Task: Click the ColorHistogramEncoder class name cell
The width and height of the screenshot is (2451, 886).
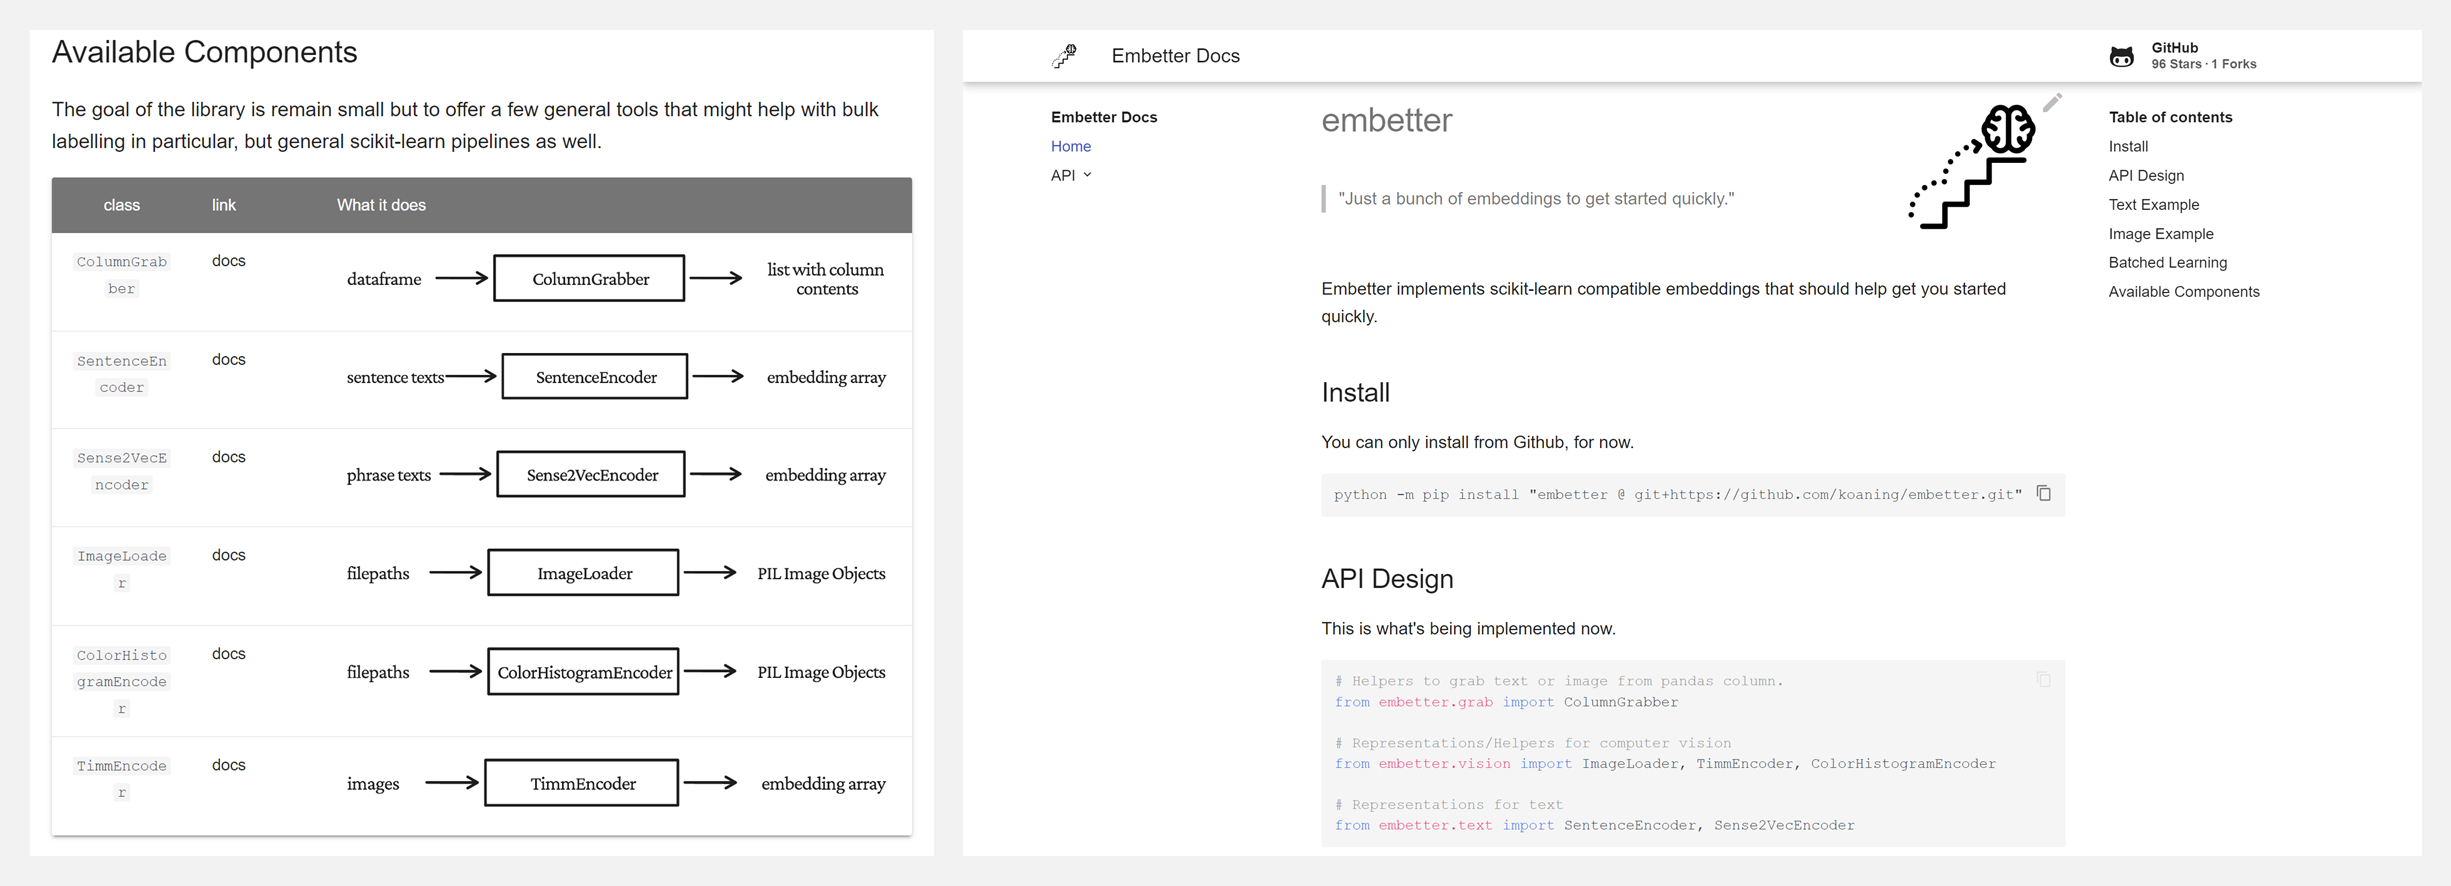Action: click(x=122, y=681)
